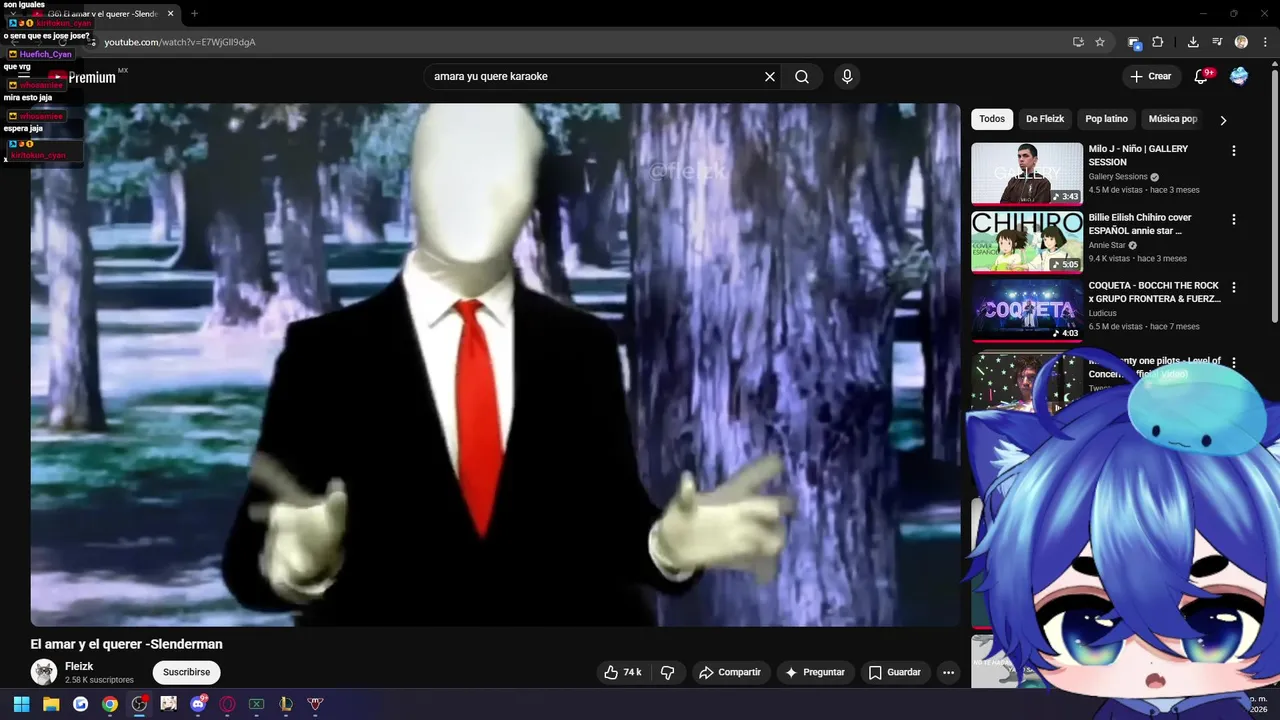1280x720 pixels.
Task: Click the video title El amar y el querer -Slenderman
Action: (x=127, y=644)
